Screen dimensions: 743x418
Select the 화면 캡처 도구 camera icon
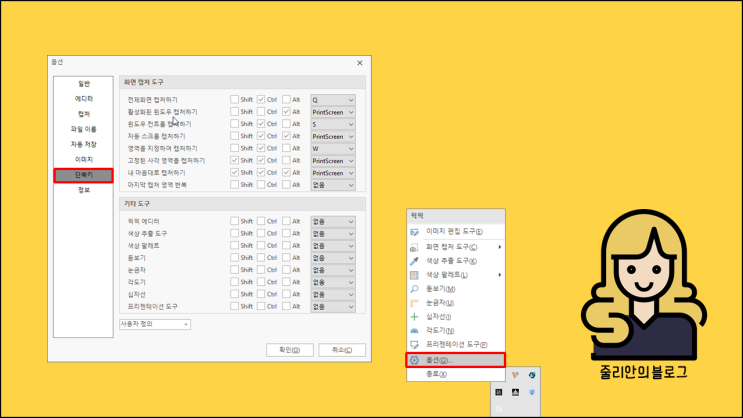point(414,247)
